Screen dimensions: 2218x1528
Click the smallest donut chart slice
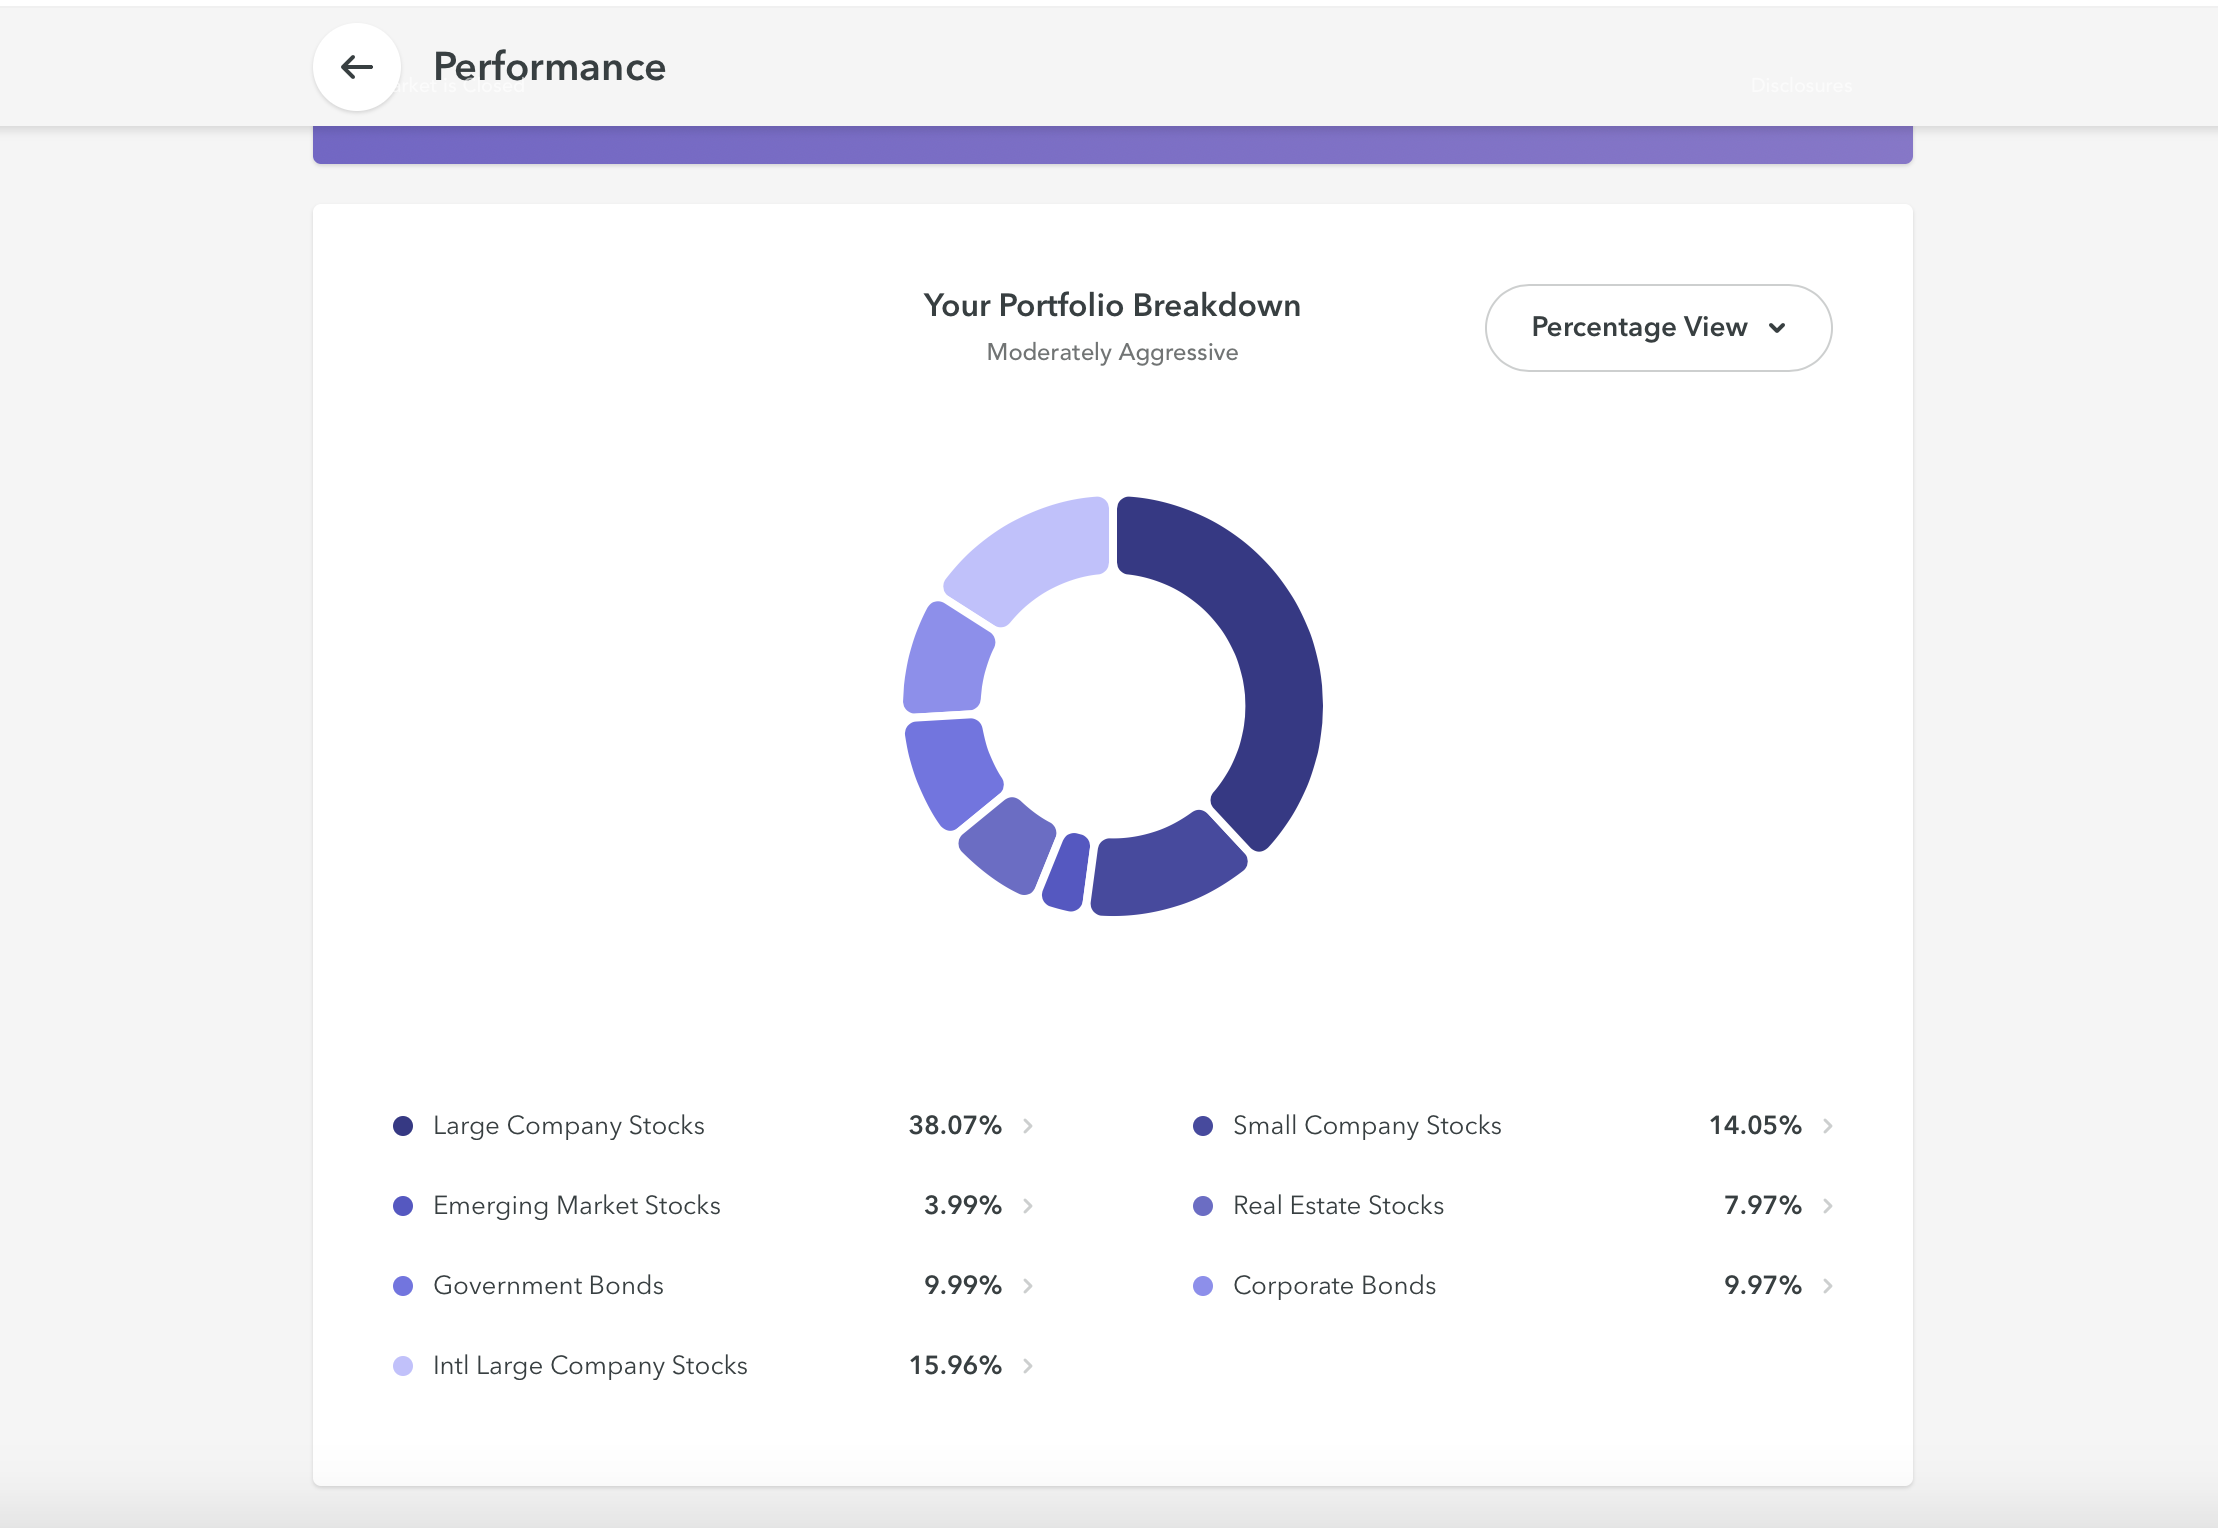1067,873
